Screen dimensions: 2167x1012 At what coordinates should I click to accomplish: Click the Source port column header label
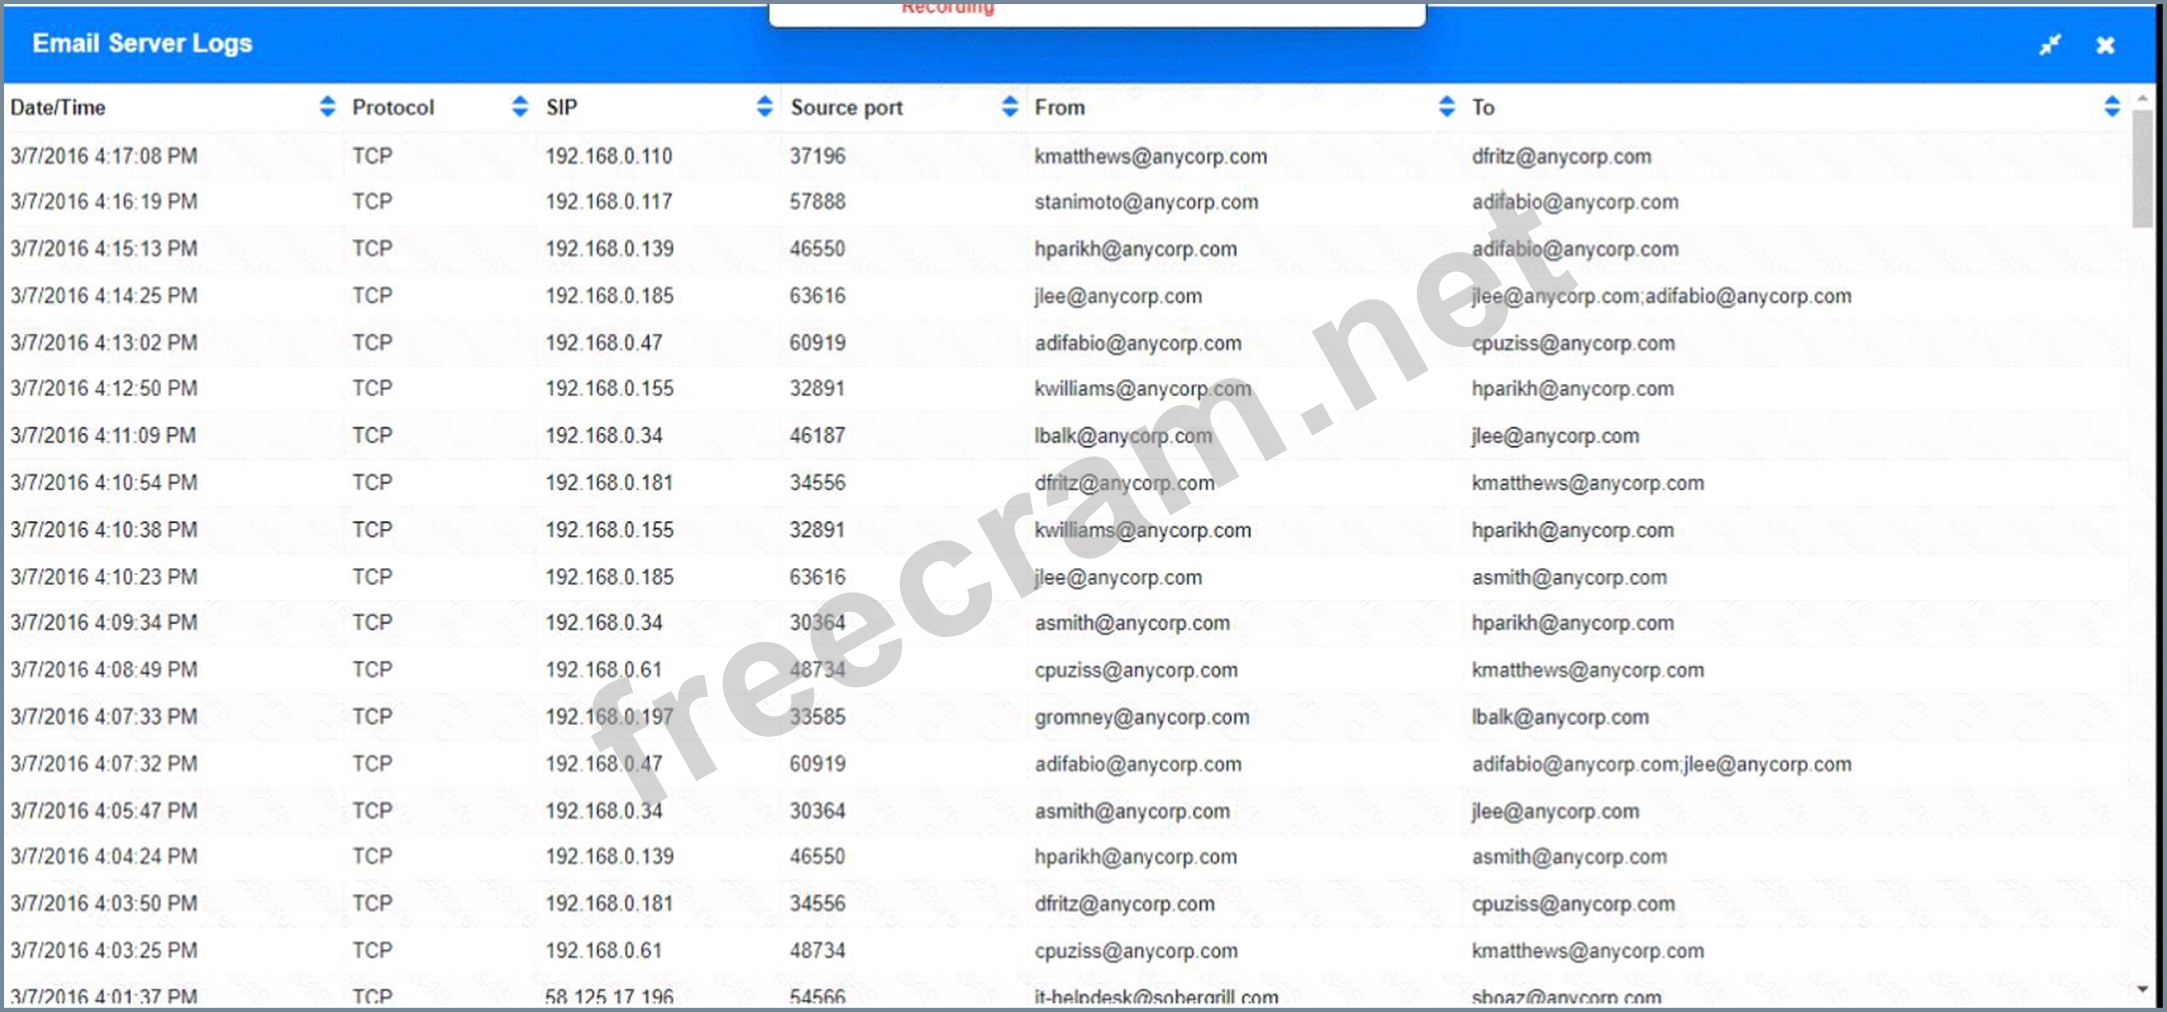click(x=846, y=108)
